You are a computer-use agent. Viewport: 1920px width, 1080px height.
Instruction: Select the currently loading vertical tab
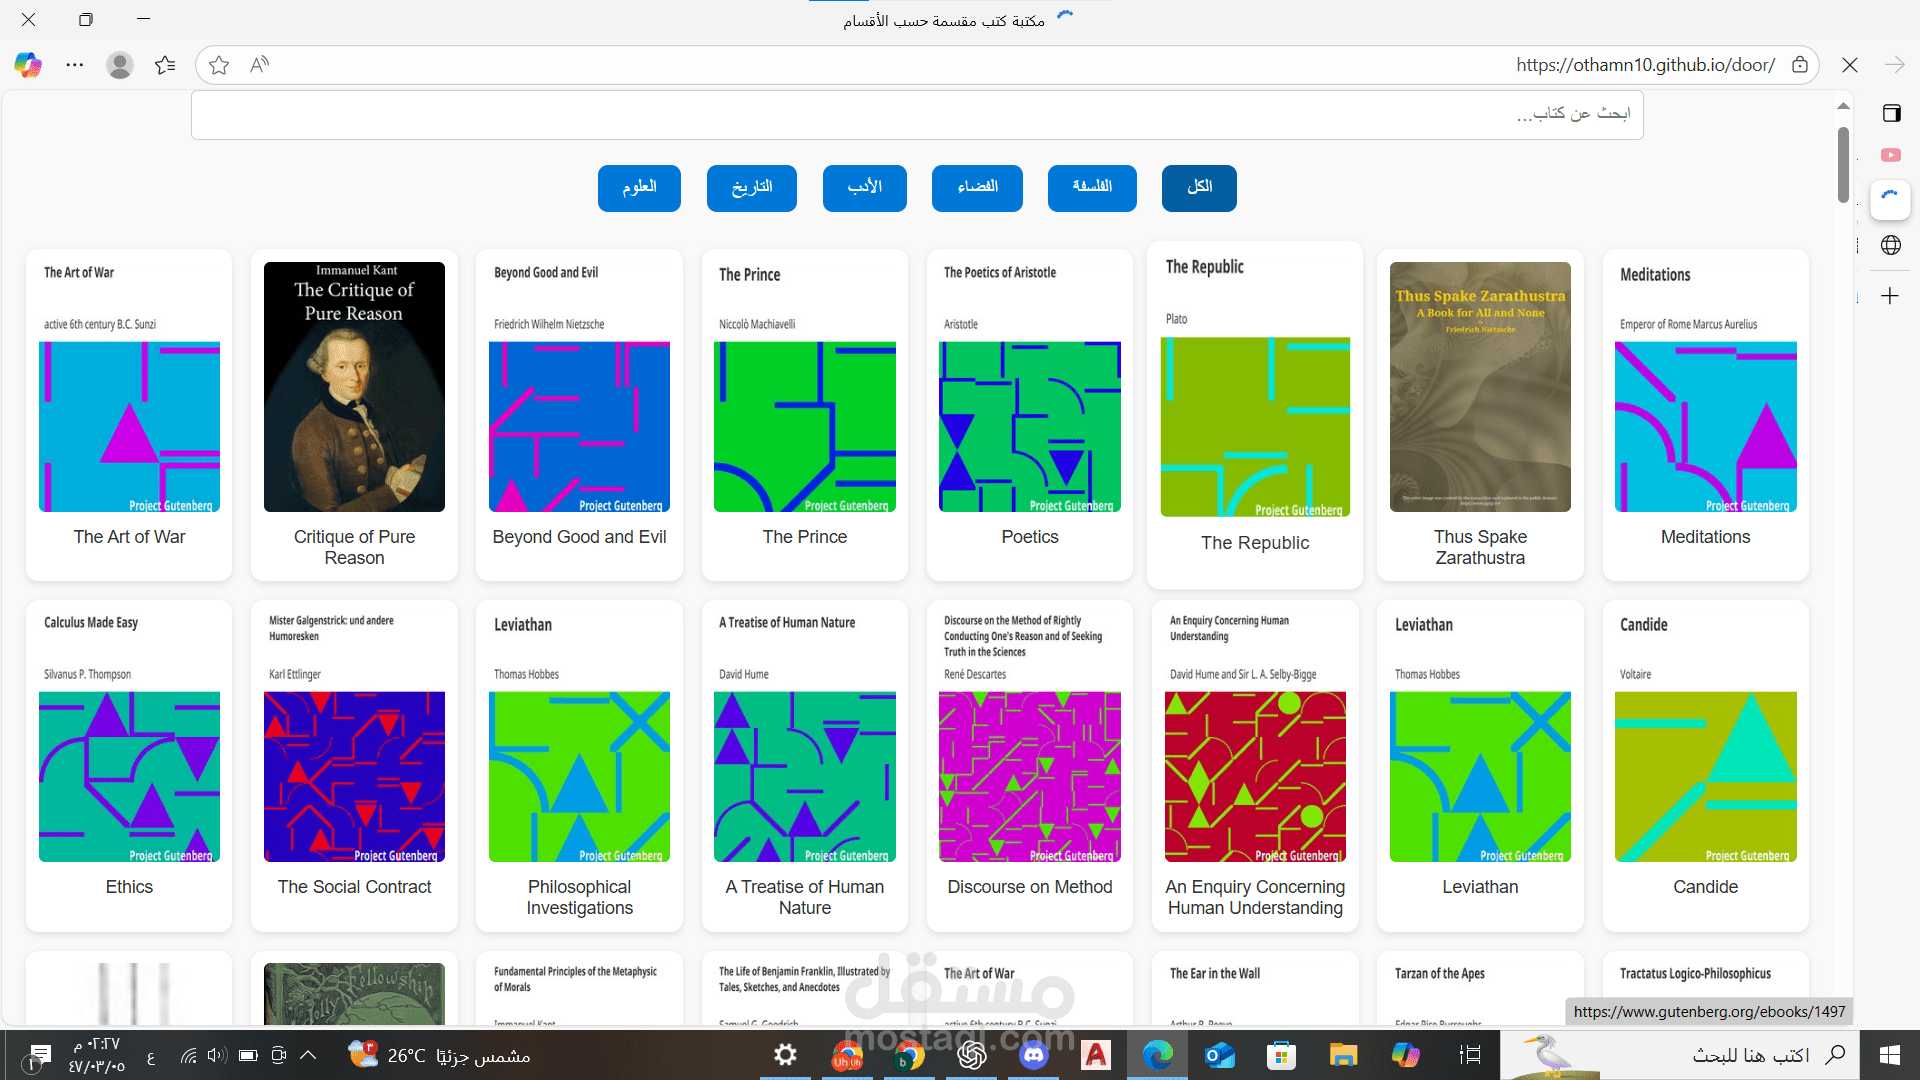pos(1890,198)
